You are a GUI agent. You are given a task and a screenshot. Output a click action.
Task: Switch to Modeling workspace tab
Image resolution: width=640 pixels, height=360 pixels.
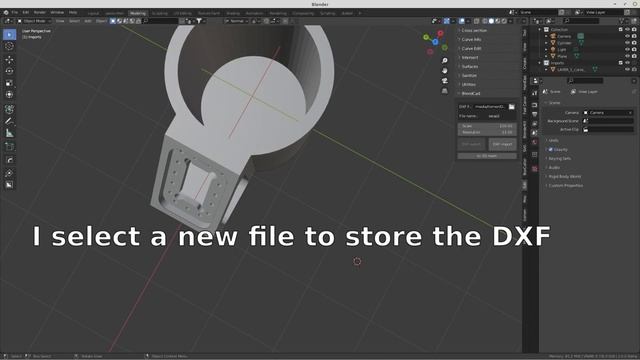[x=138, y=13]
